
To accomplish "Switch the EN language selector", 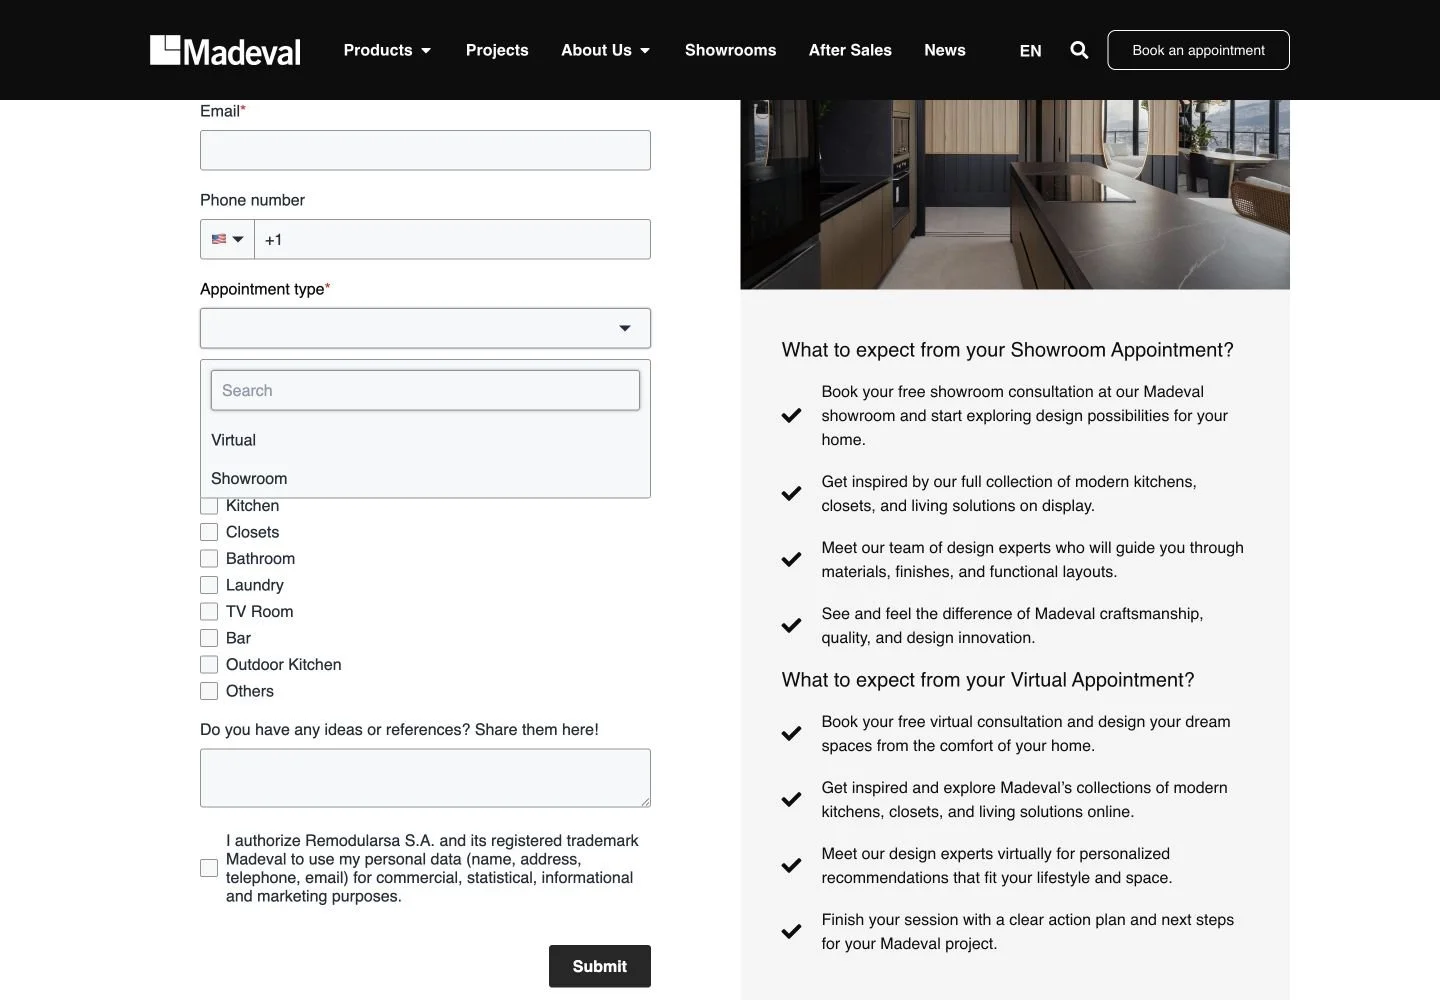I will (x=1030, y=50).
